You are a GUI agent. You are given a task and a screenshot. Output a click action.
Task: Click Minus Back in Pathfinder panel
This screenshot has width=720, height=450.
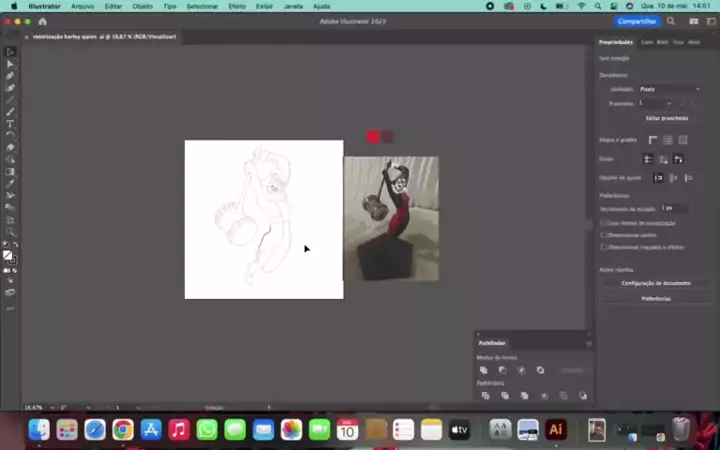coord(583,395)
